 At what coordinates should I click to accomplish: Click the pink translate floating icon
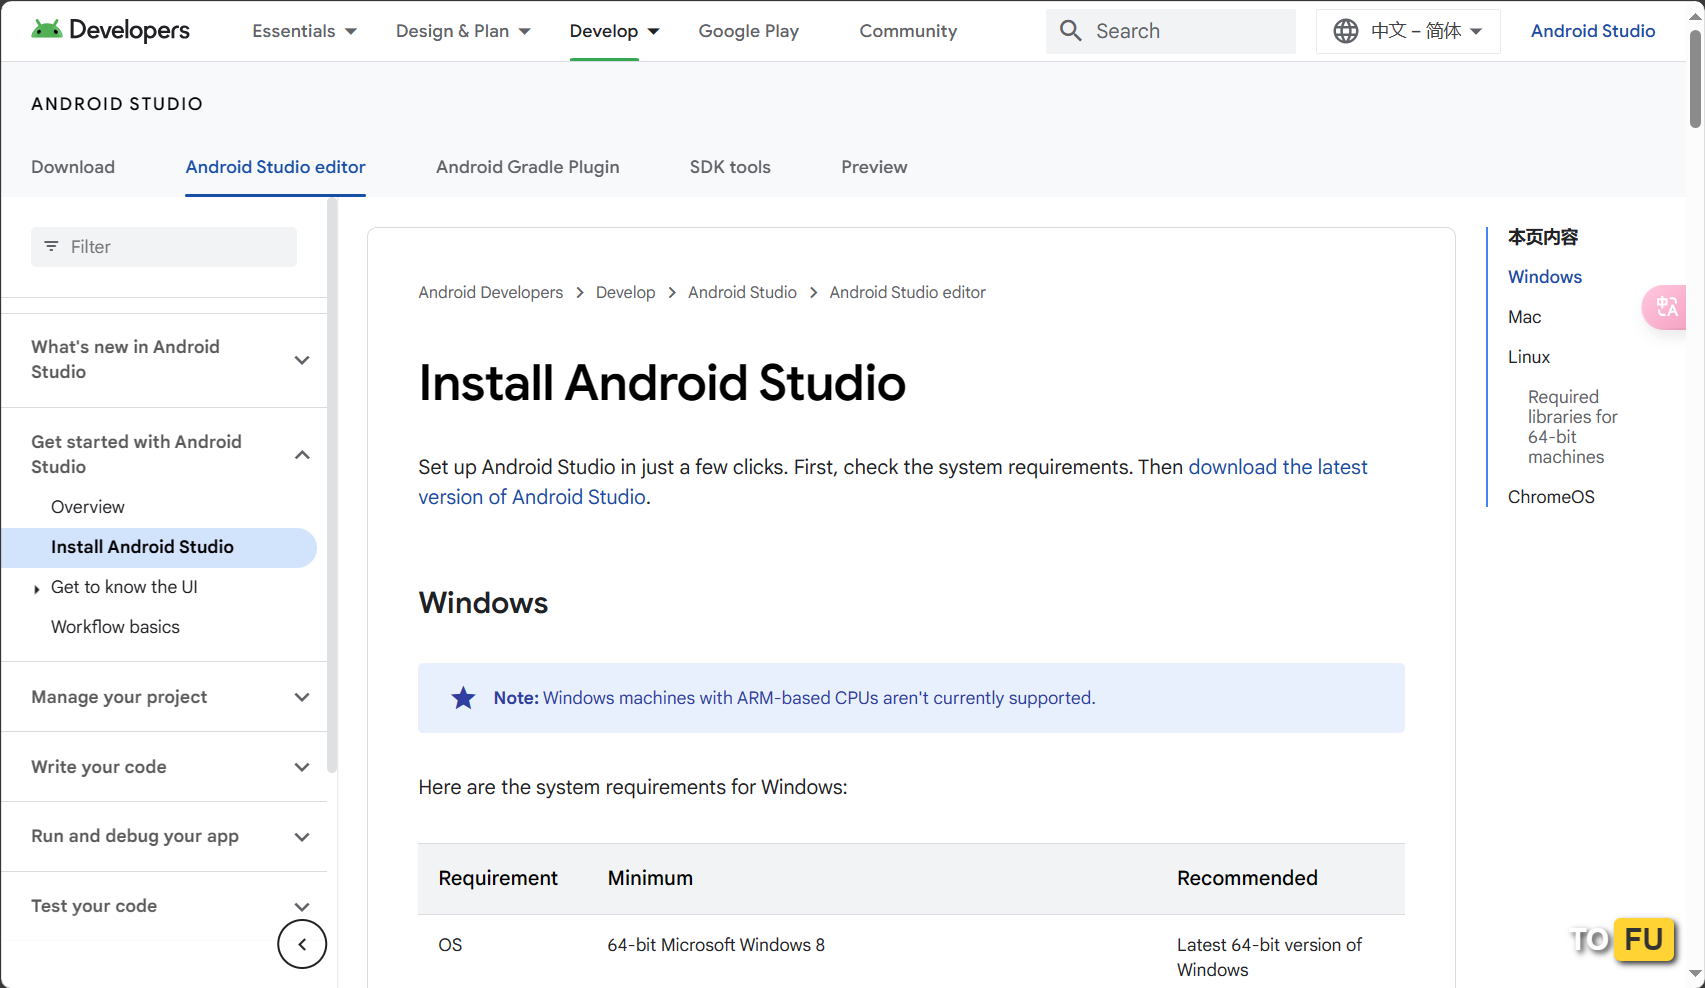[1666, 307]
